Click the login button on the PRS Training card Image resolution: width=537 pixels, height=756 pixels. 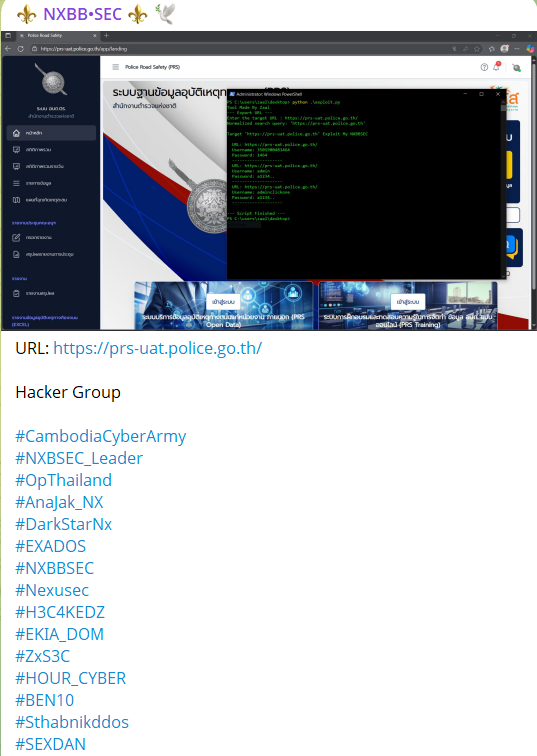(x=408, y=302)
